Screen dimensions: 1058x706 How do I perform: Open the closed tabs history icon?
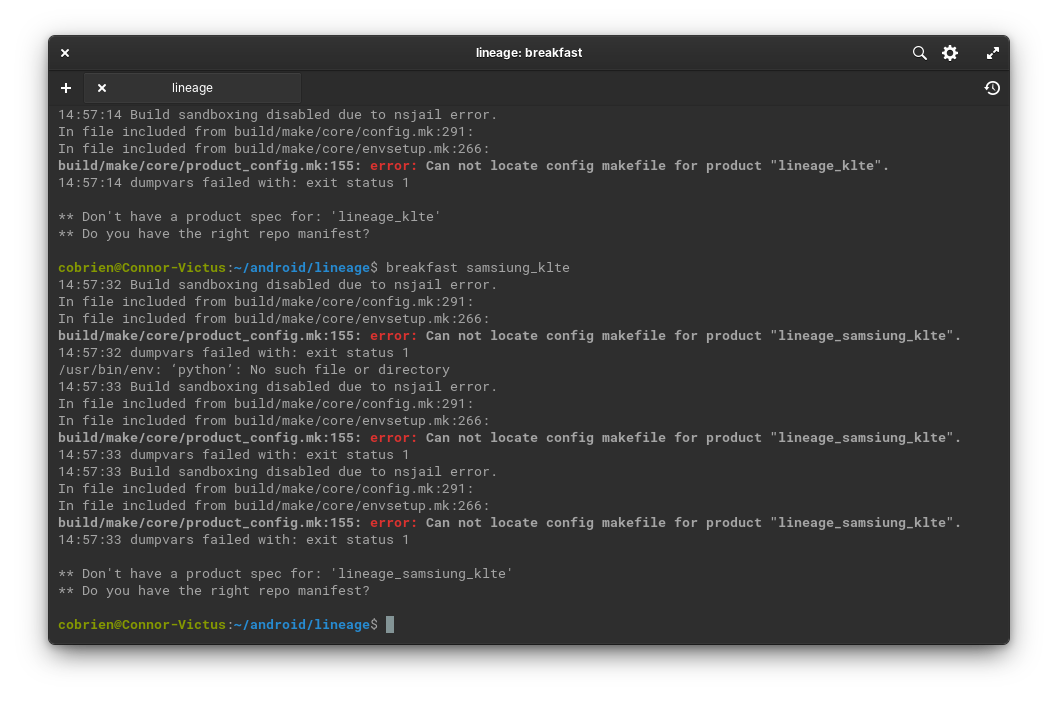[x=991, y=88]
